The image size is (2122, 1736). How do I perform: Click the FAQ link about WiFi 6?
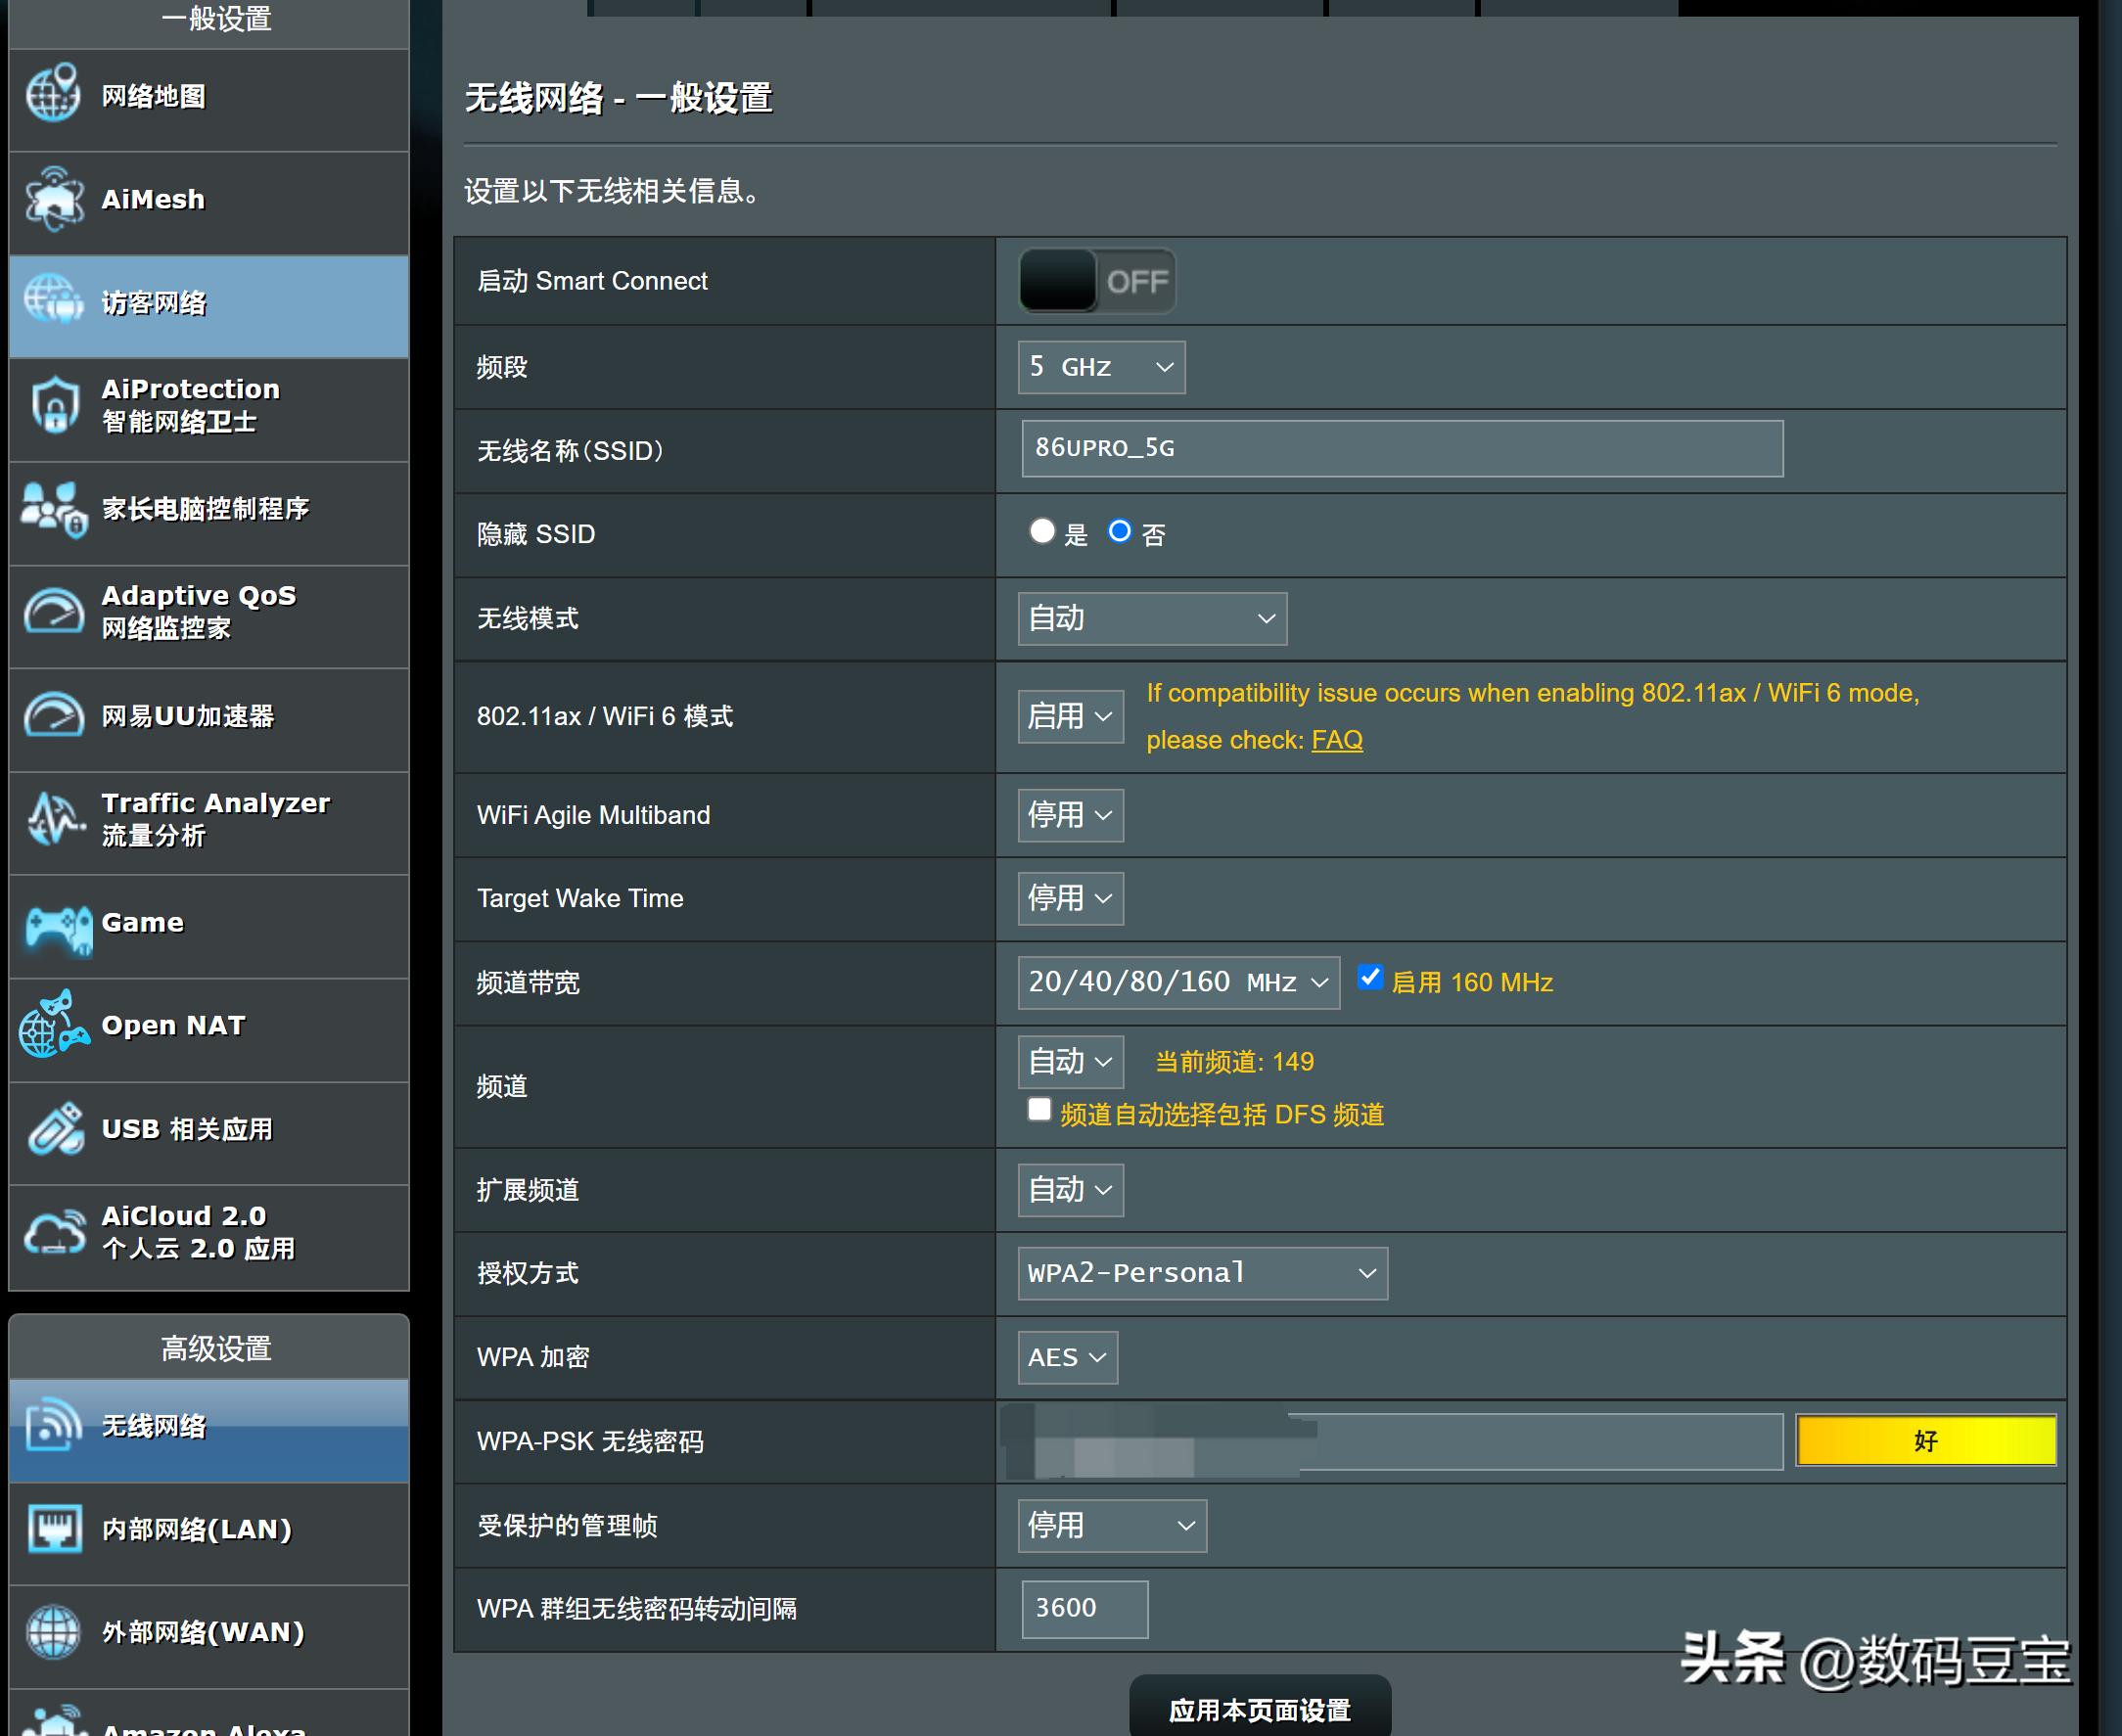(1336, 739)
